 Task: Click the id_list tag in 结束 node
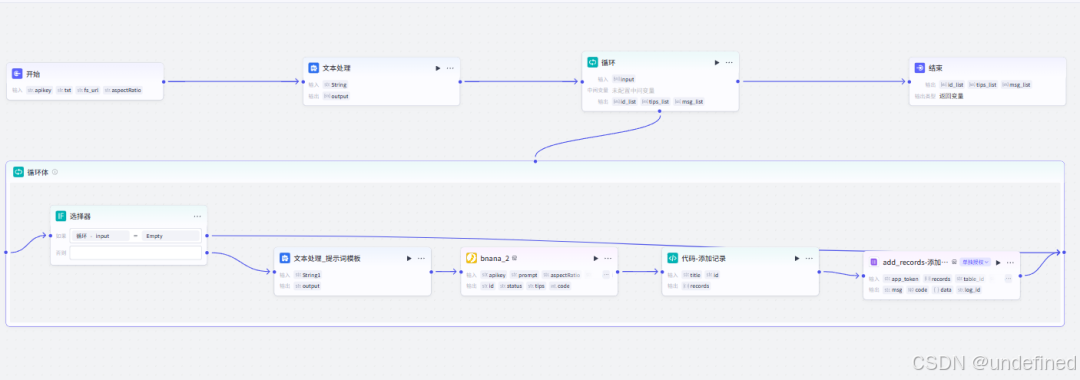[952, 85]
